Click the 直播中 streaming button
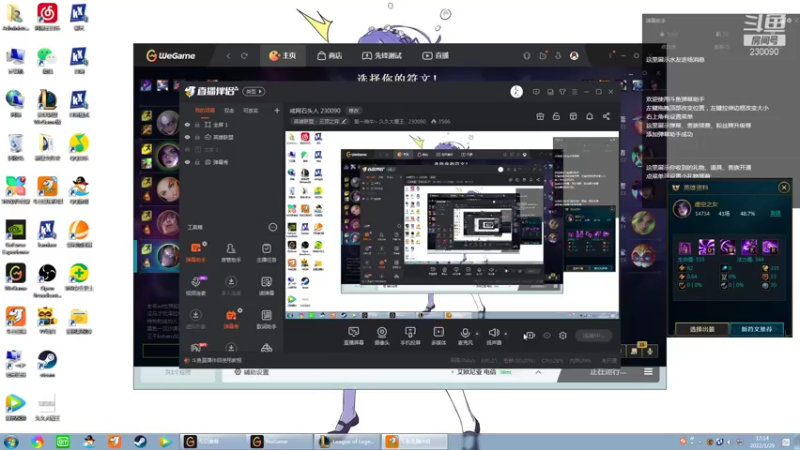The width and height of the screenshot is (800, 450). click(x=594, y=336)
